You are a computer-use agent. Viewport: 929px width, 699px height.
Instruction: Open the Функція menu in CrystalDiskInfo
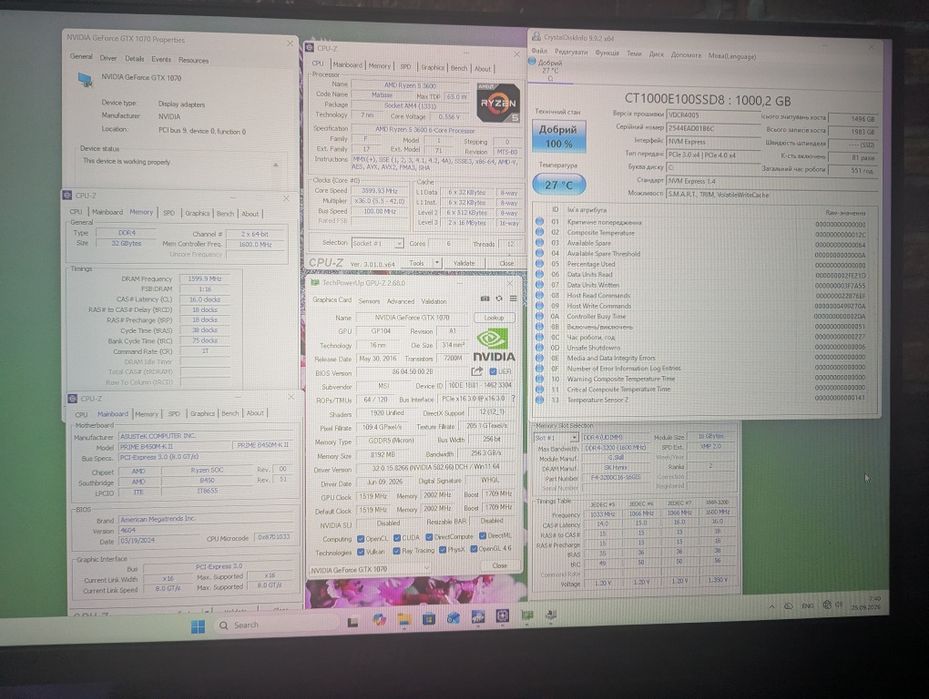click(607, 53)
